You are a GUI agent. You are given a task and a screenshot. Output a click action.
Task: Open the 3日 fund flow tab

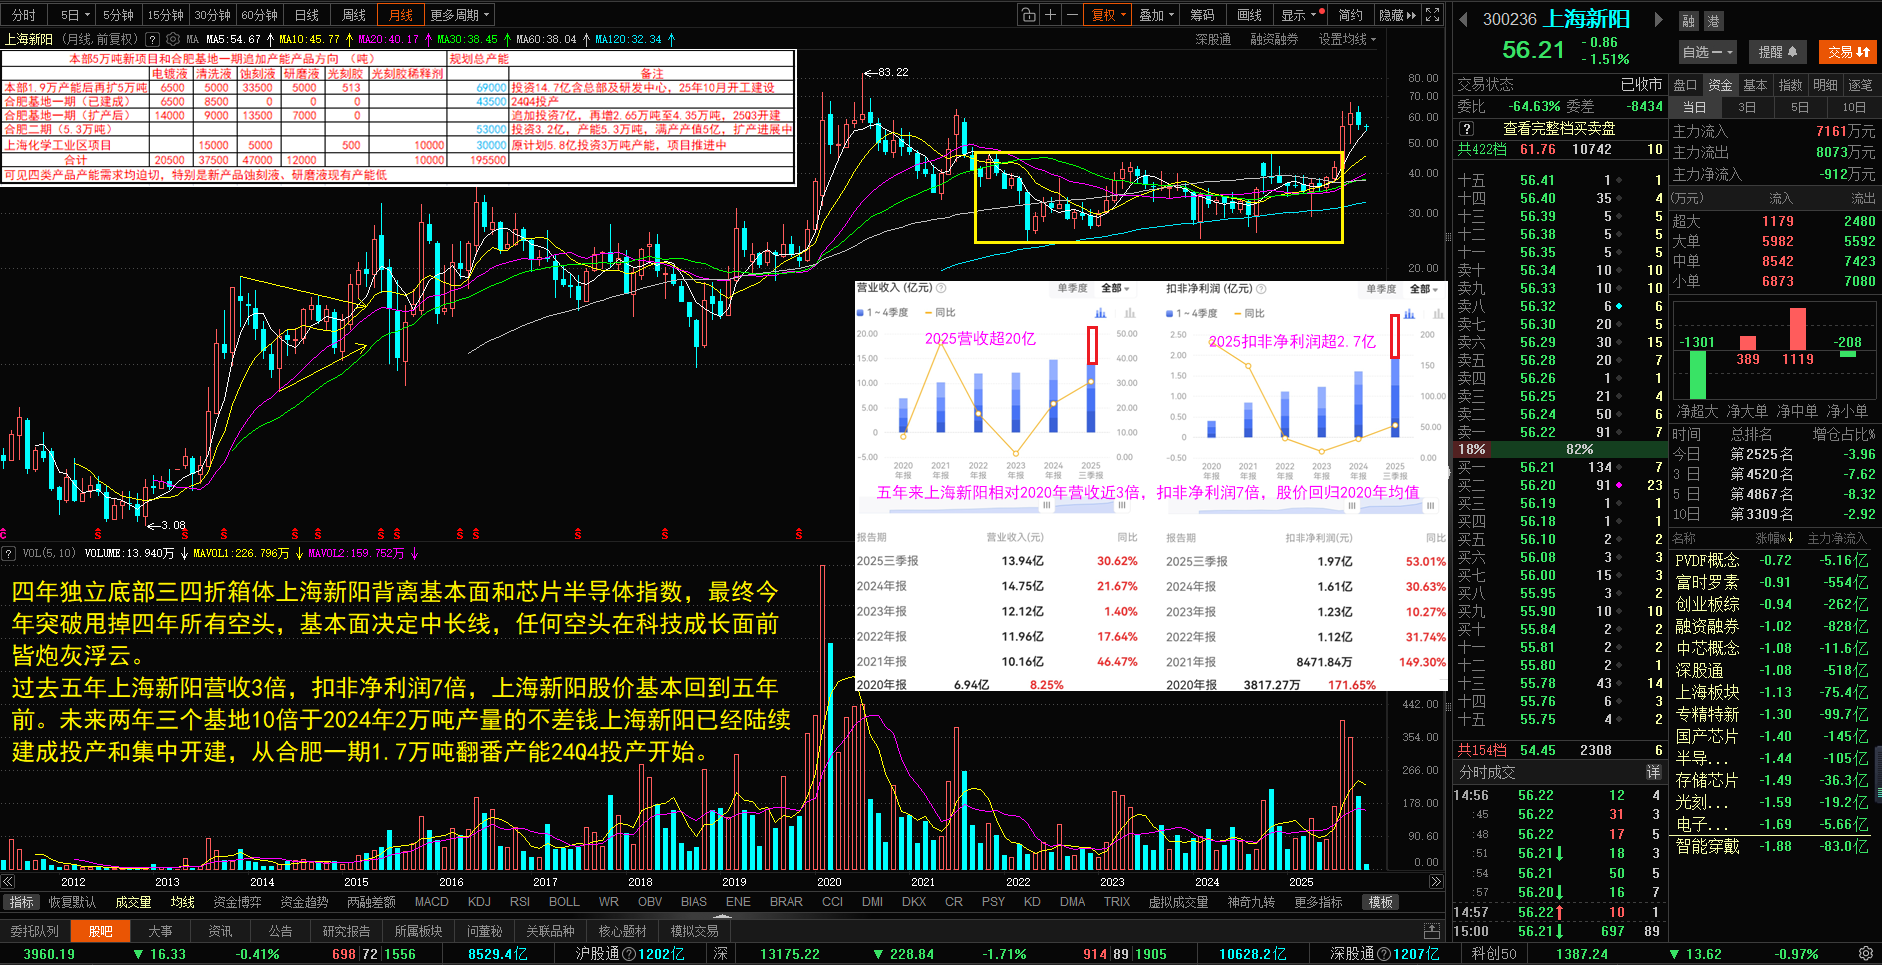click(x=1747, y=107)
